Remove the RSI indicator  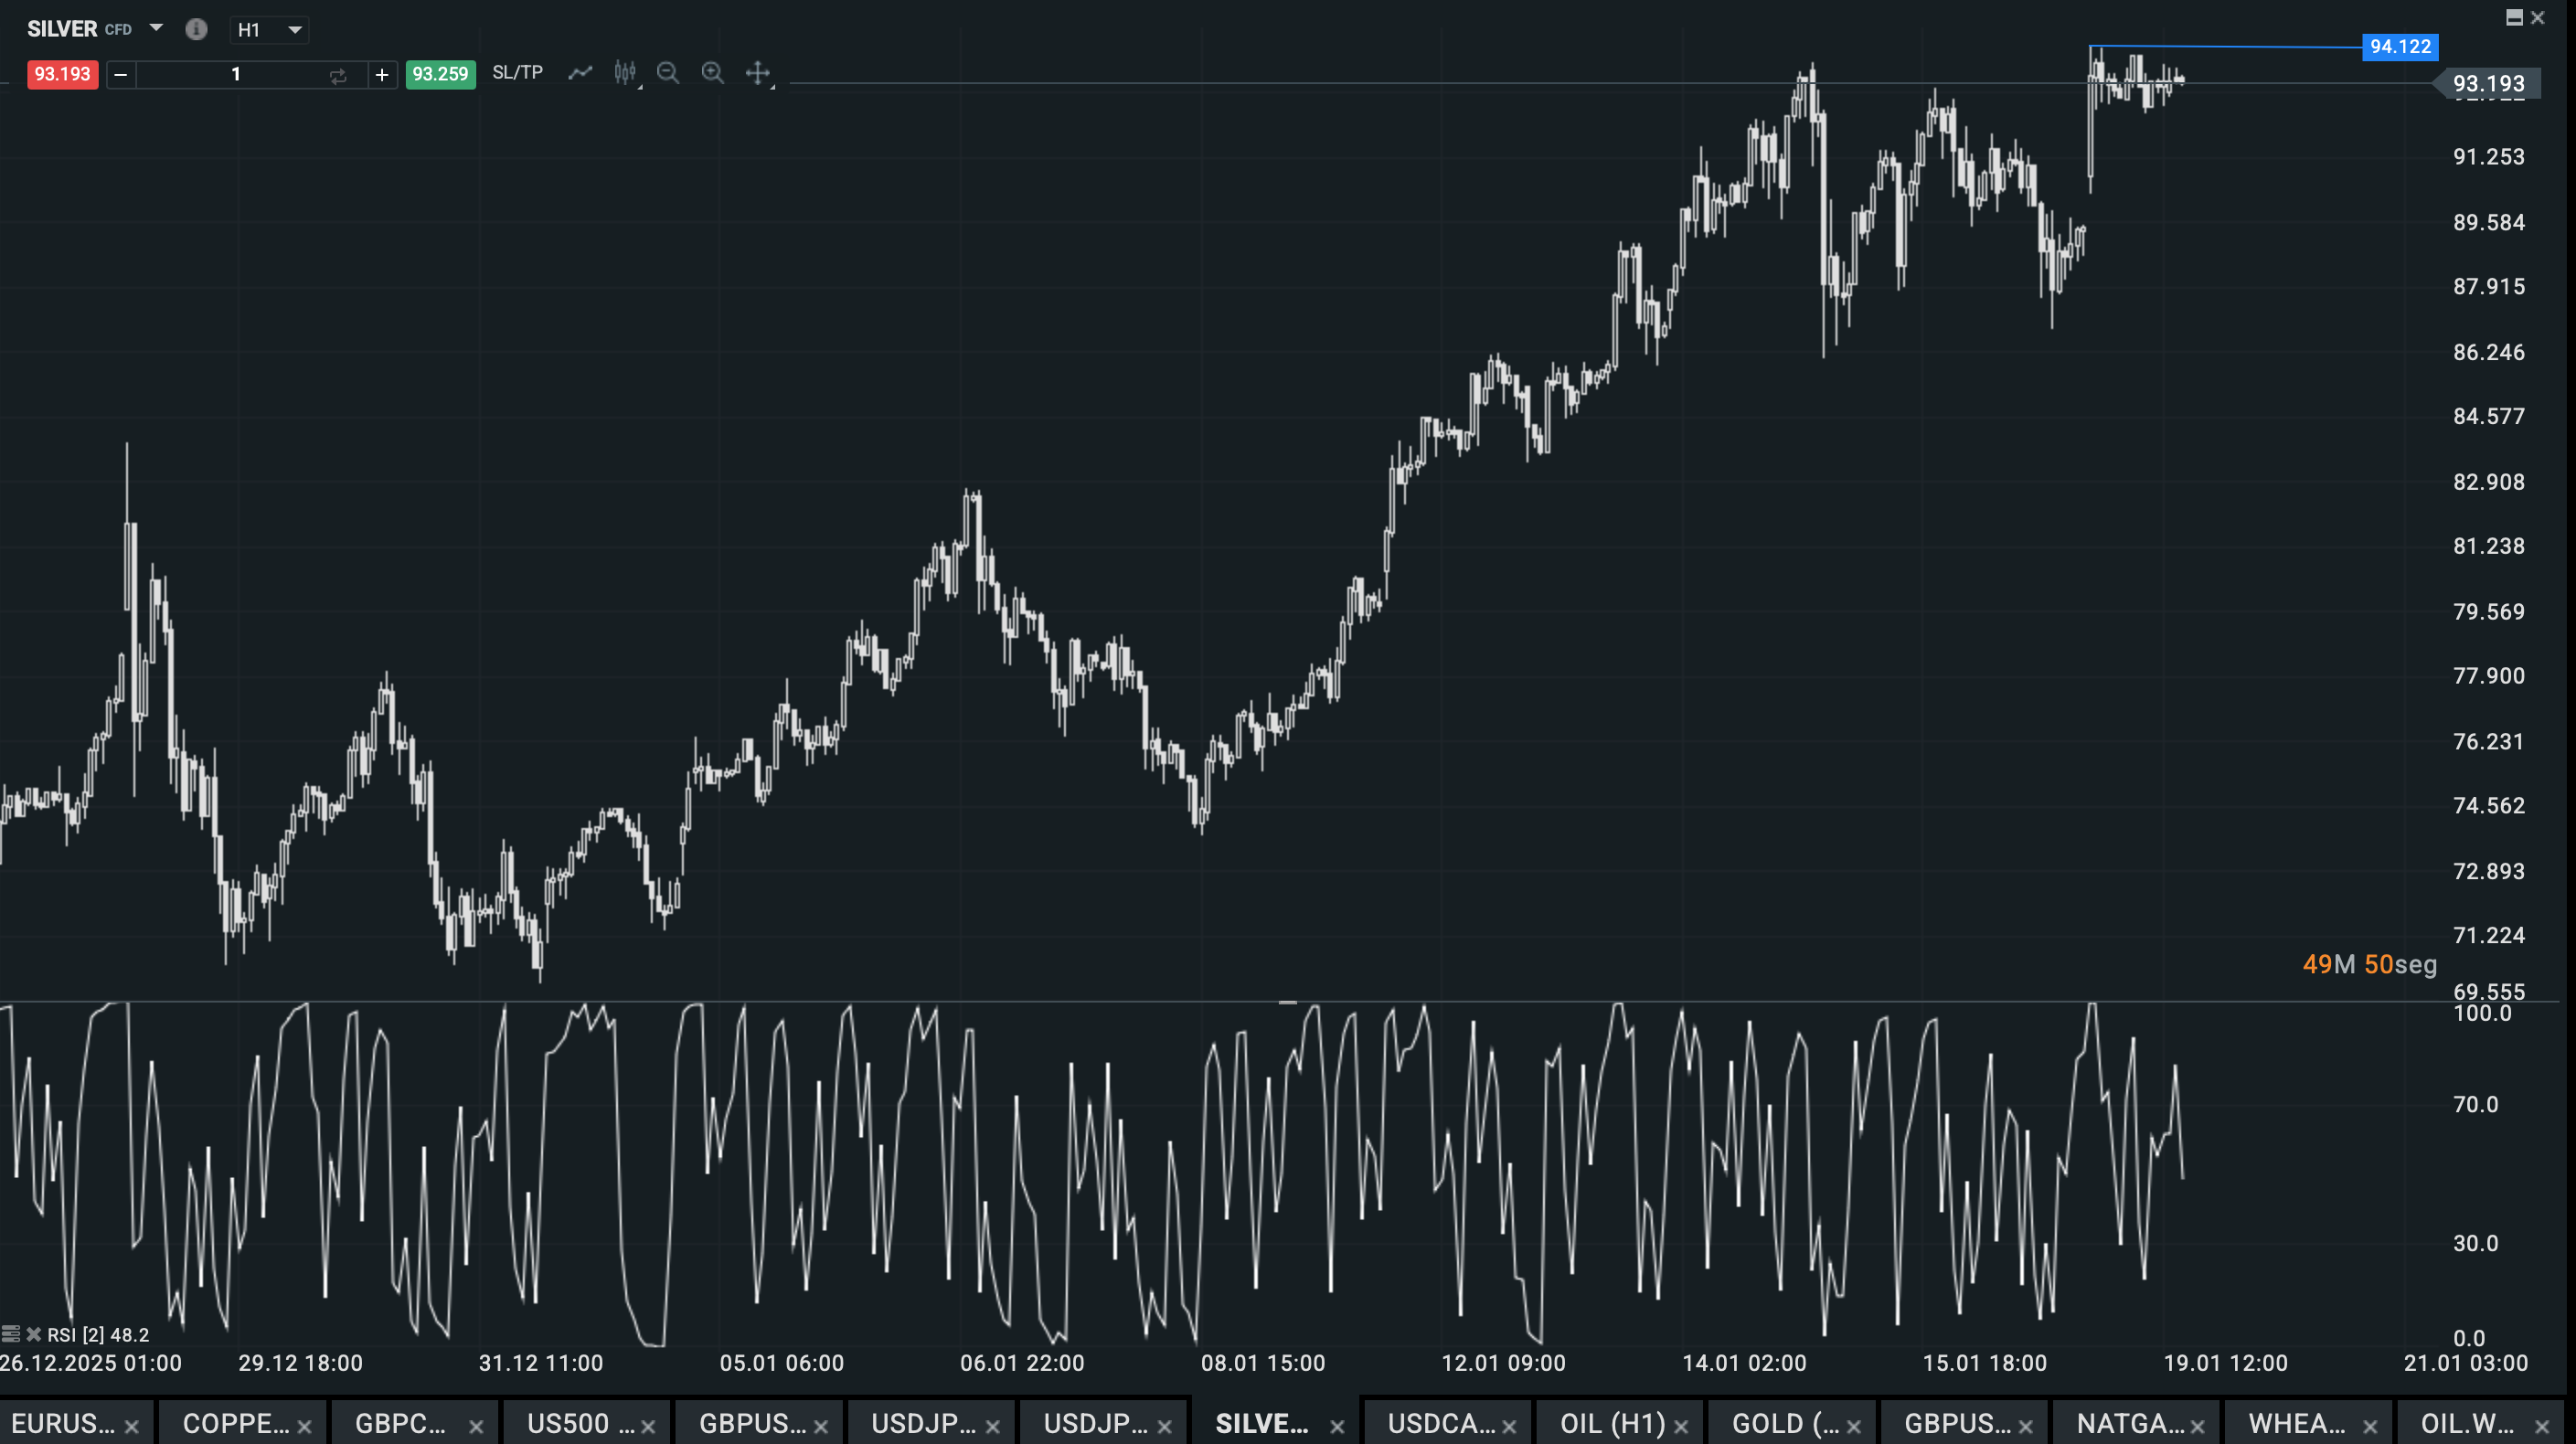34,1334
